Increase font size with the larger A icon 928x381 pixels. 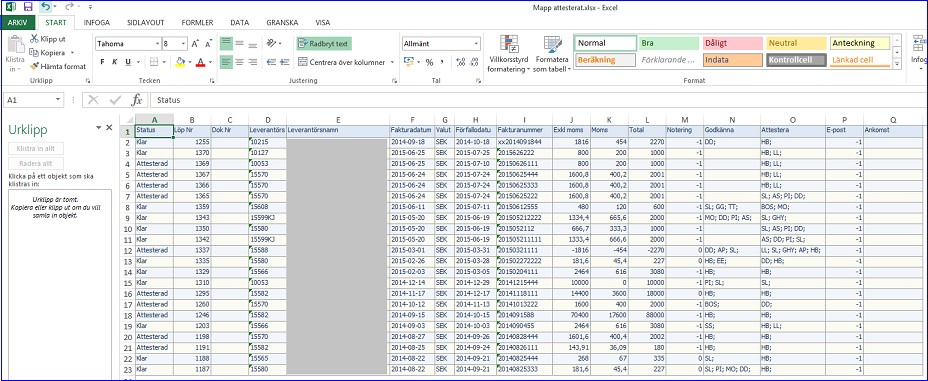(195, 44)
